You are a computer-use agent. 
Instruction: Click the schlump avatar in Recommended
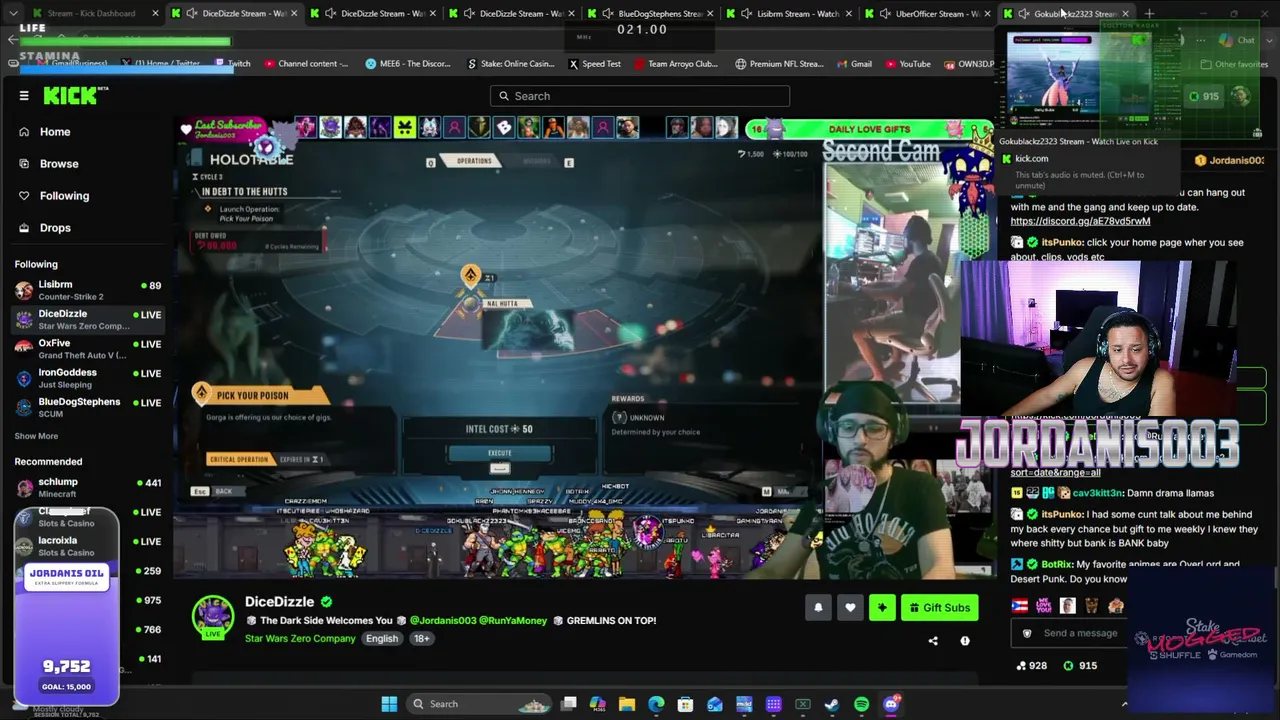[24, 487]
